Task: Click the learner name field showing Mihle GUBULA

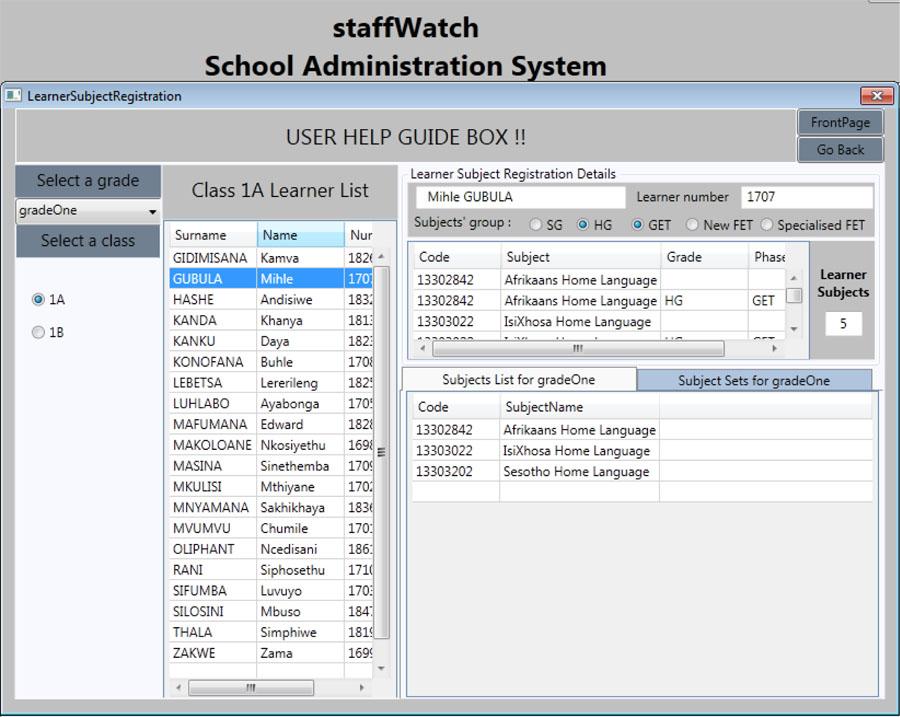Action: click(x=520, y=197)
